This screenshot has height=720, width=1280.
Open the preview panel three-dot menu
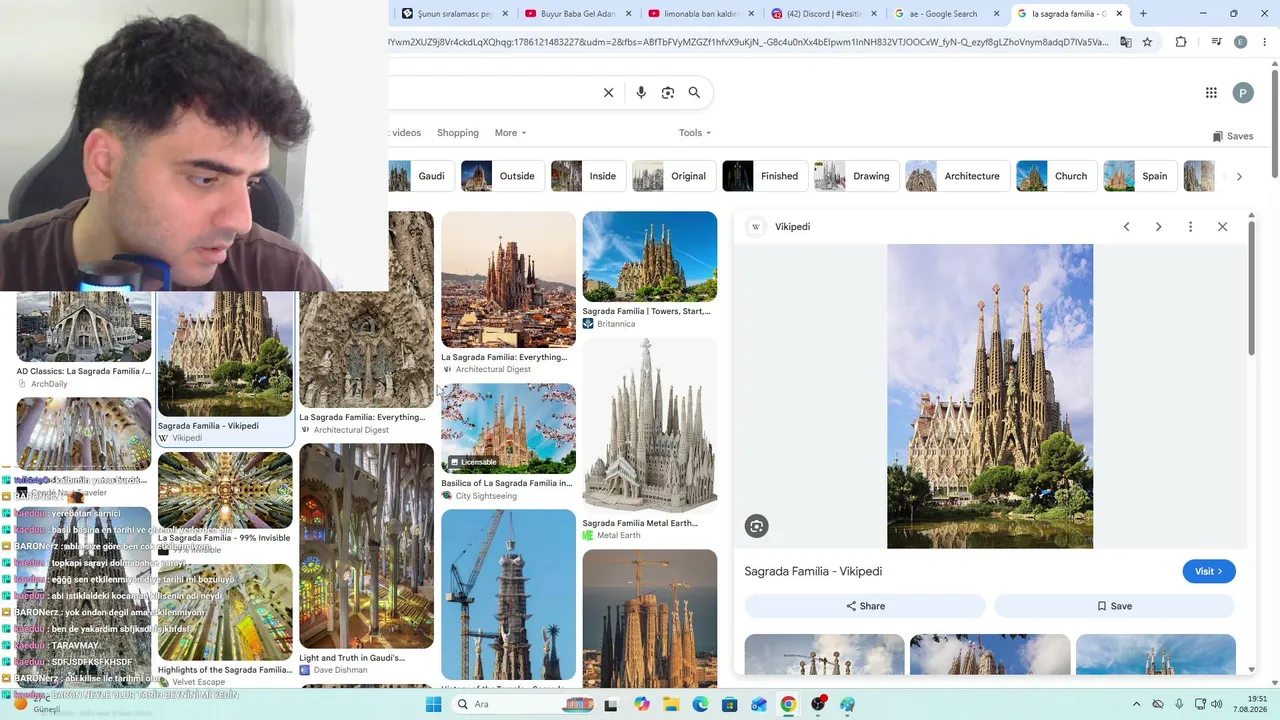pyautogui.click(x=1190, y=227)
